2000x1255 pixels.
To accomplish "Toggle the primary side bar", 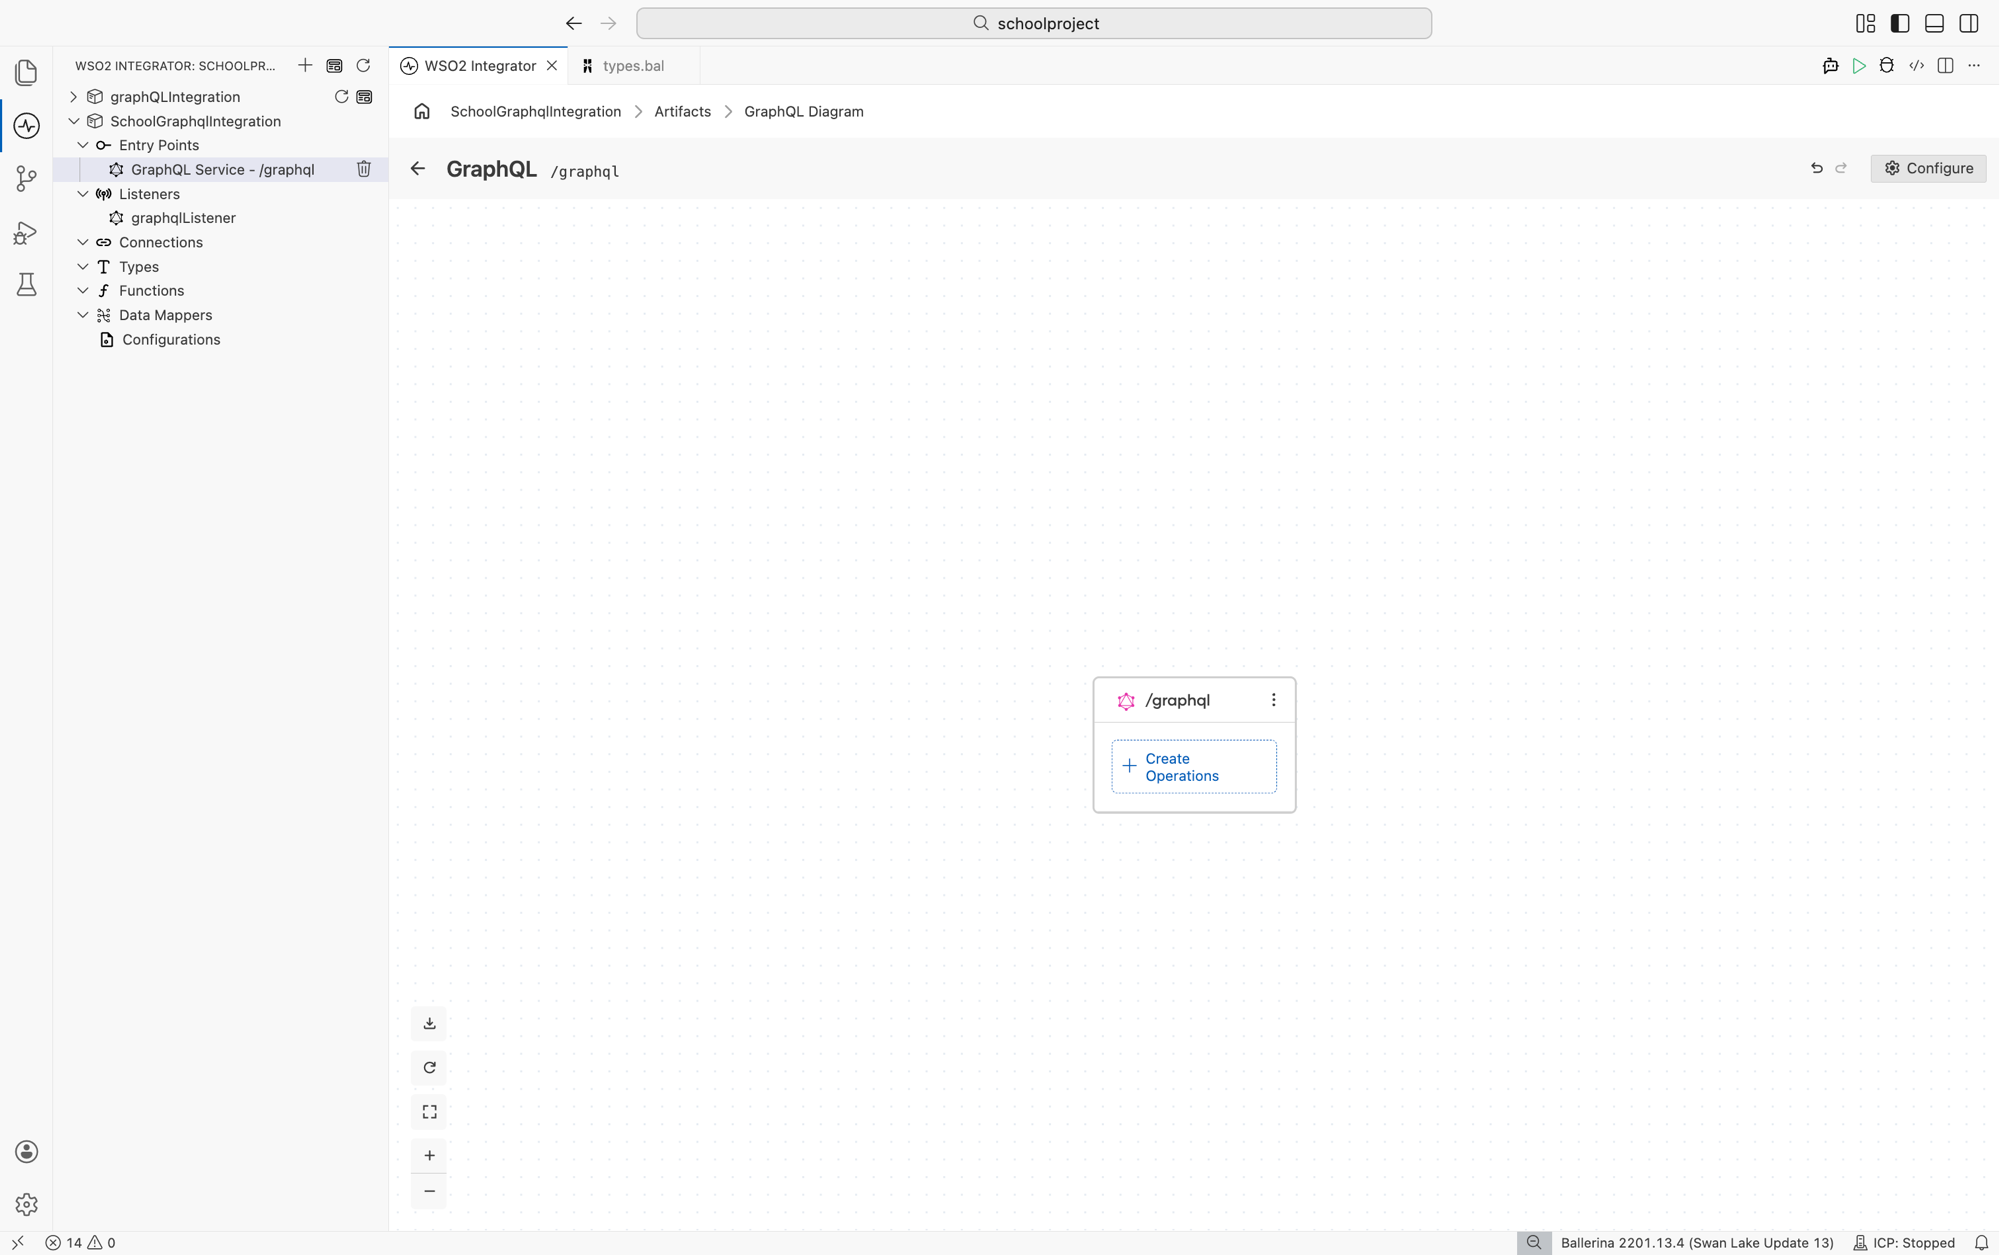I will [1900, 24].
